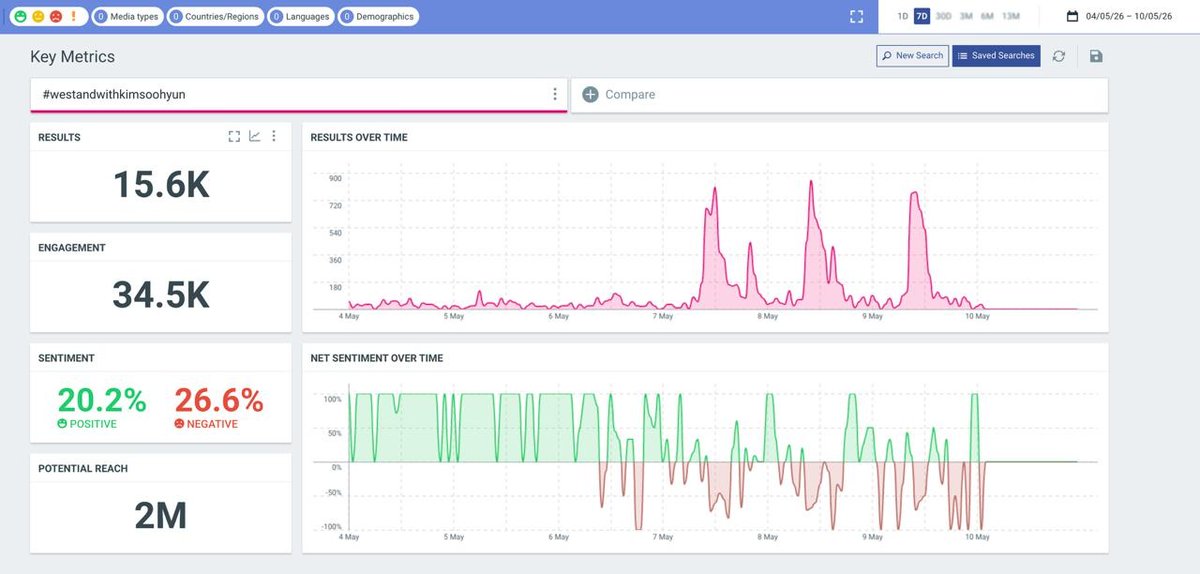Viewport: 1200px width, 574px height.
Task: Click the POTENTIAL REACH card heading
Action: pyautogui.click(x=83, y=468)
